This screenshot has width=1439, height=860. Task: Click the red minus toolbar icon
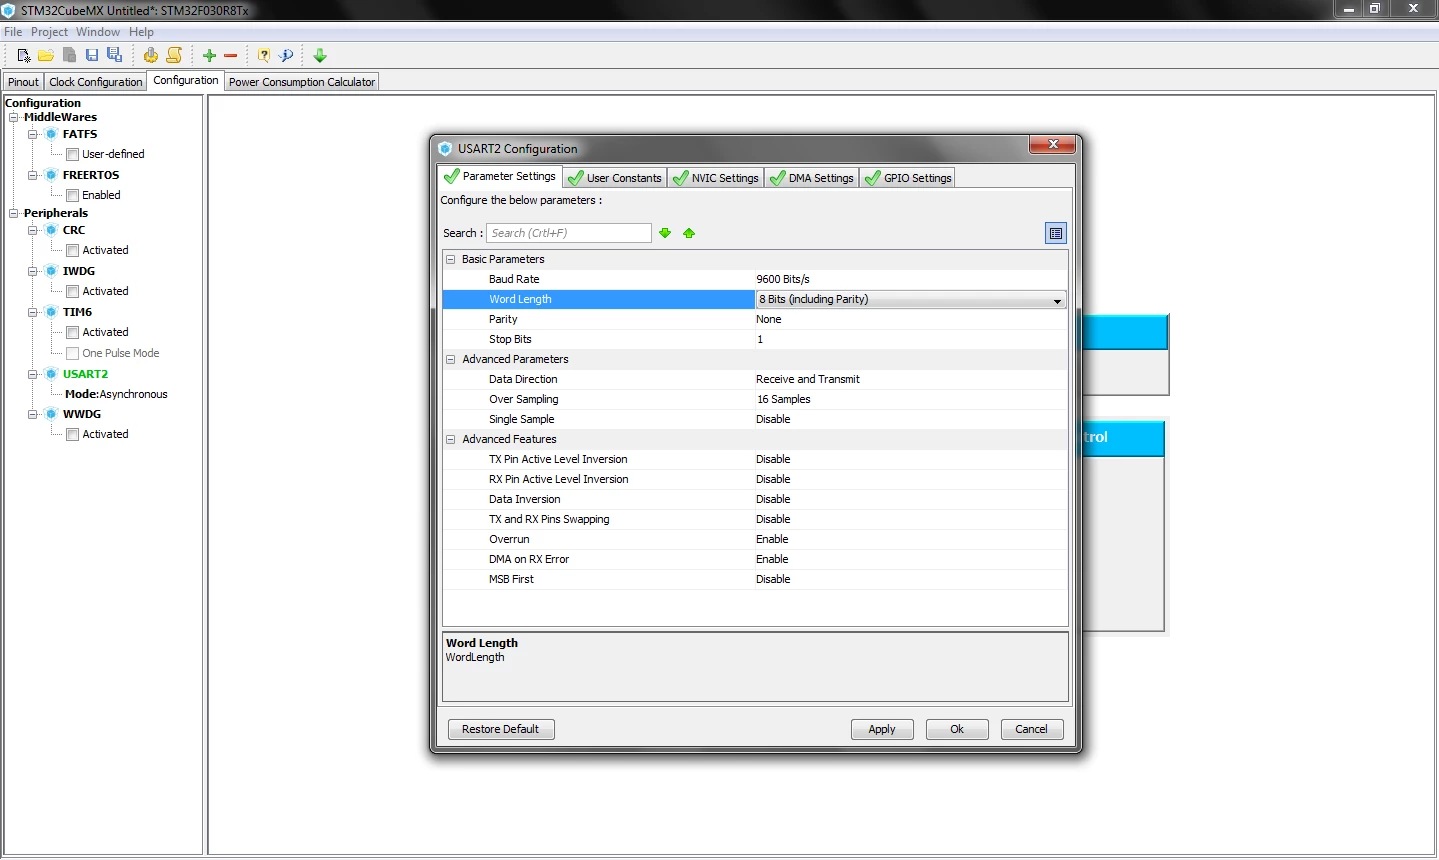231,56
